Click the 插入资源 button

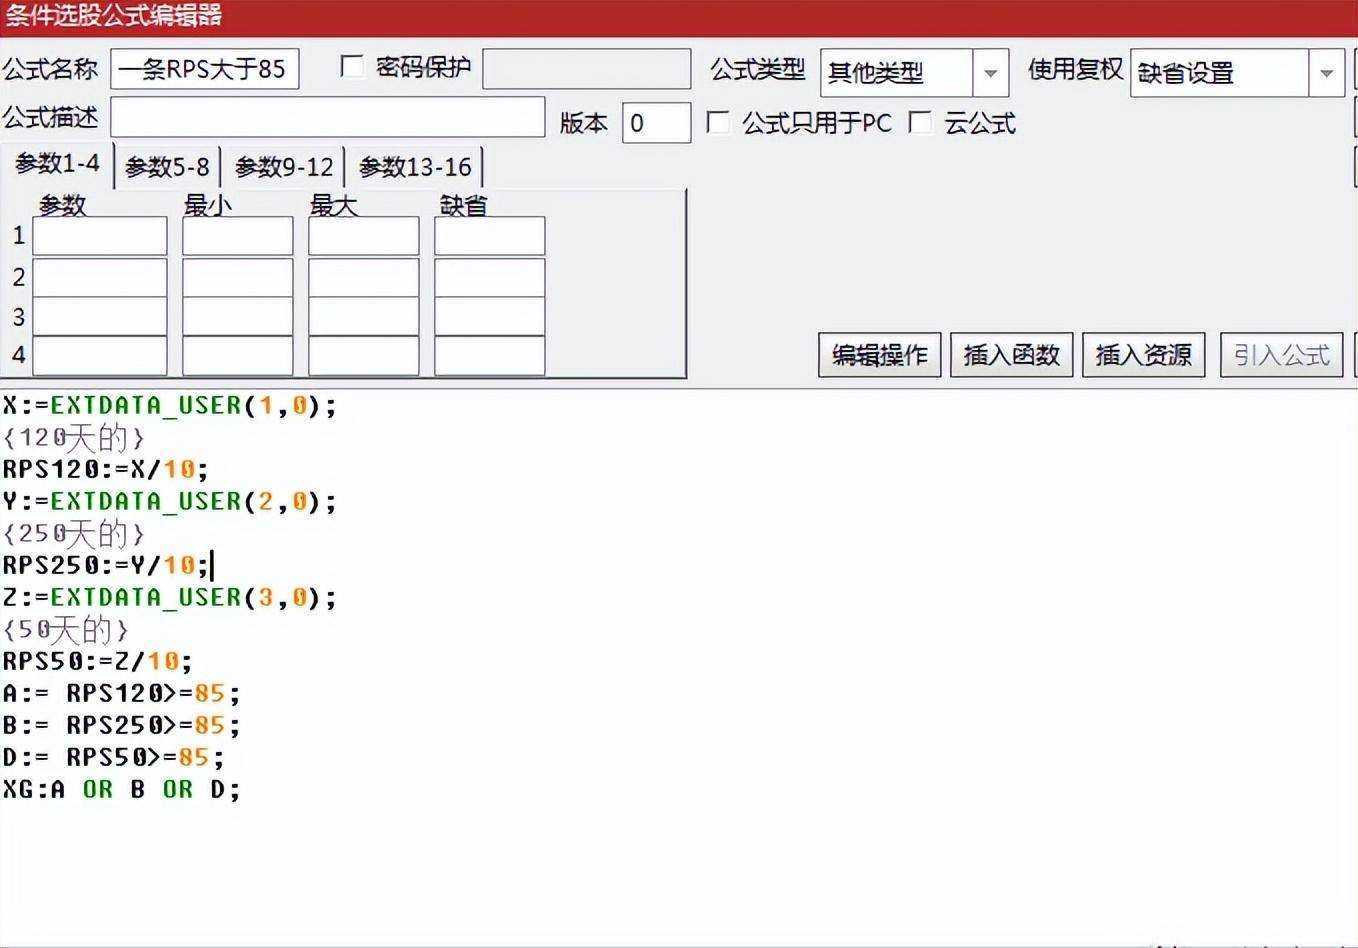pos(1144,355)
